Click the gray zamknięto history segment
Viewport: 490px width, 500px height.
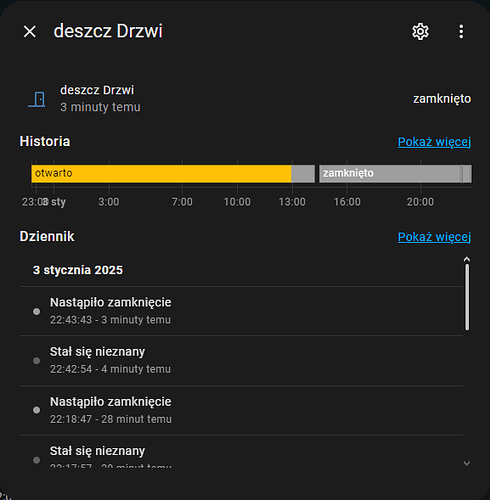[x=389, y=174]
